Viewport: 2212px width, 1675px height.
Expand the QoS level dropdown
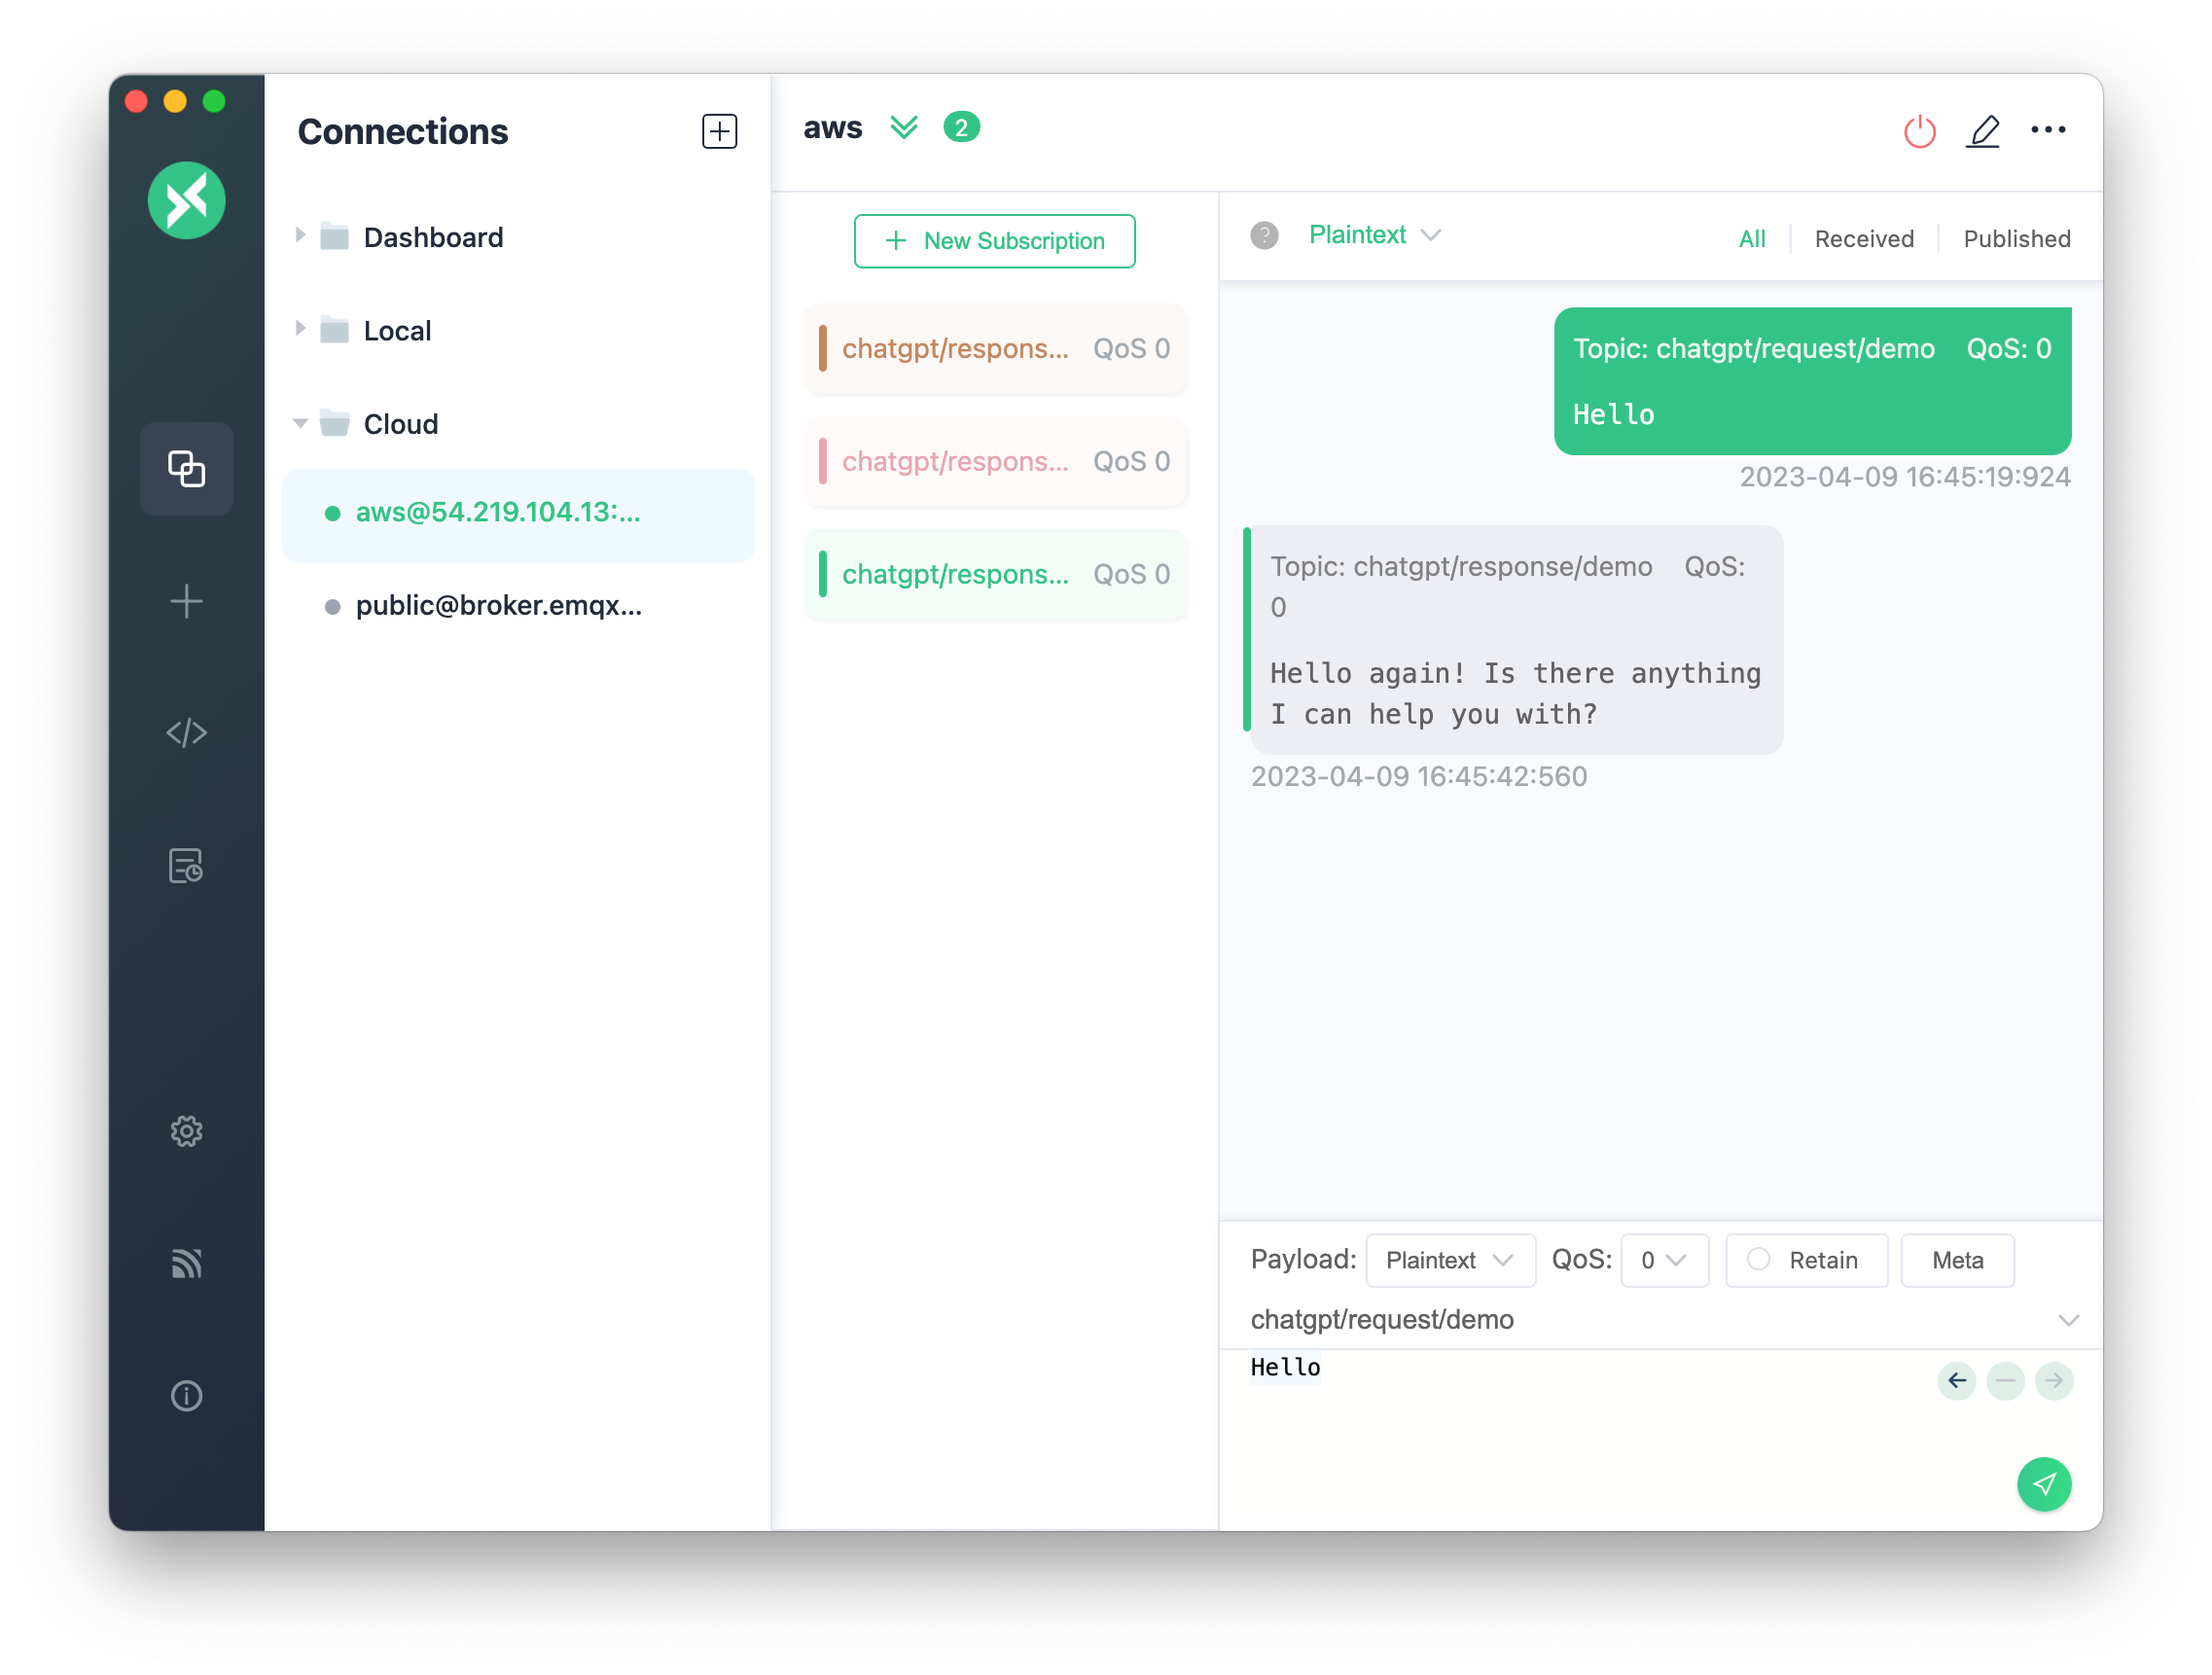tap(1663, 1260)
